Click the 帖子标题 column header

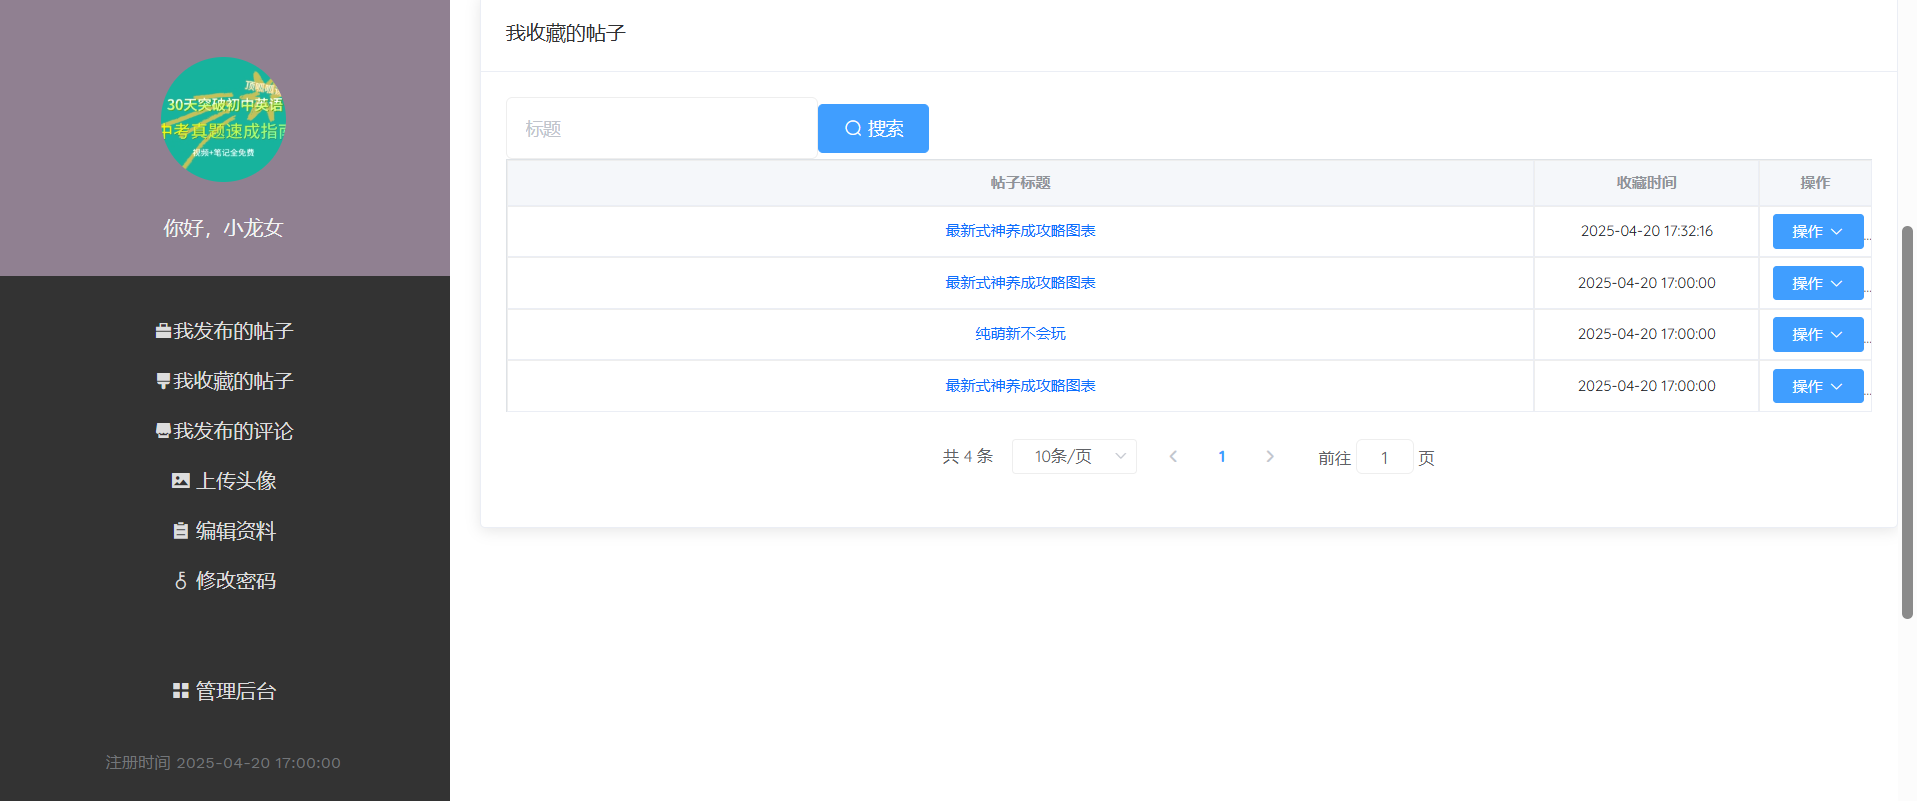[x=1020, y=183]
